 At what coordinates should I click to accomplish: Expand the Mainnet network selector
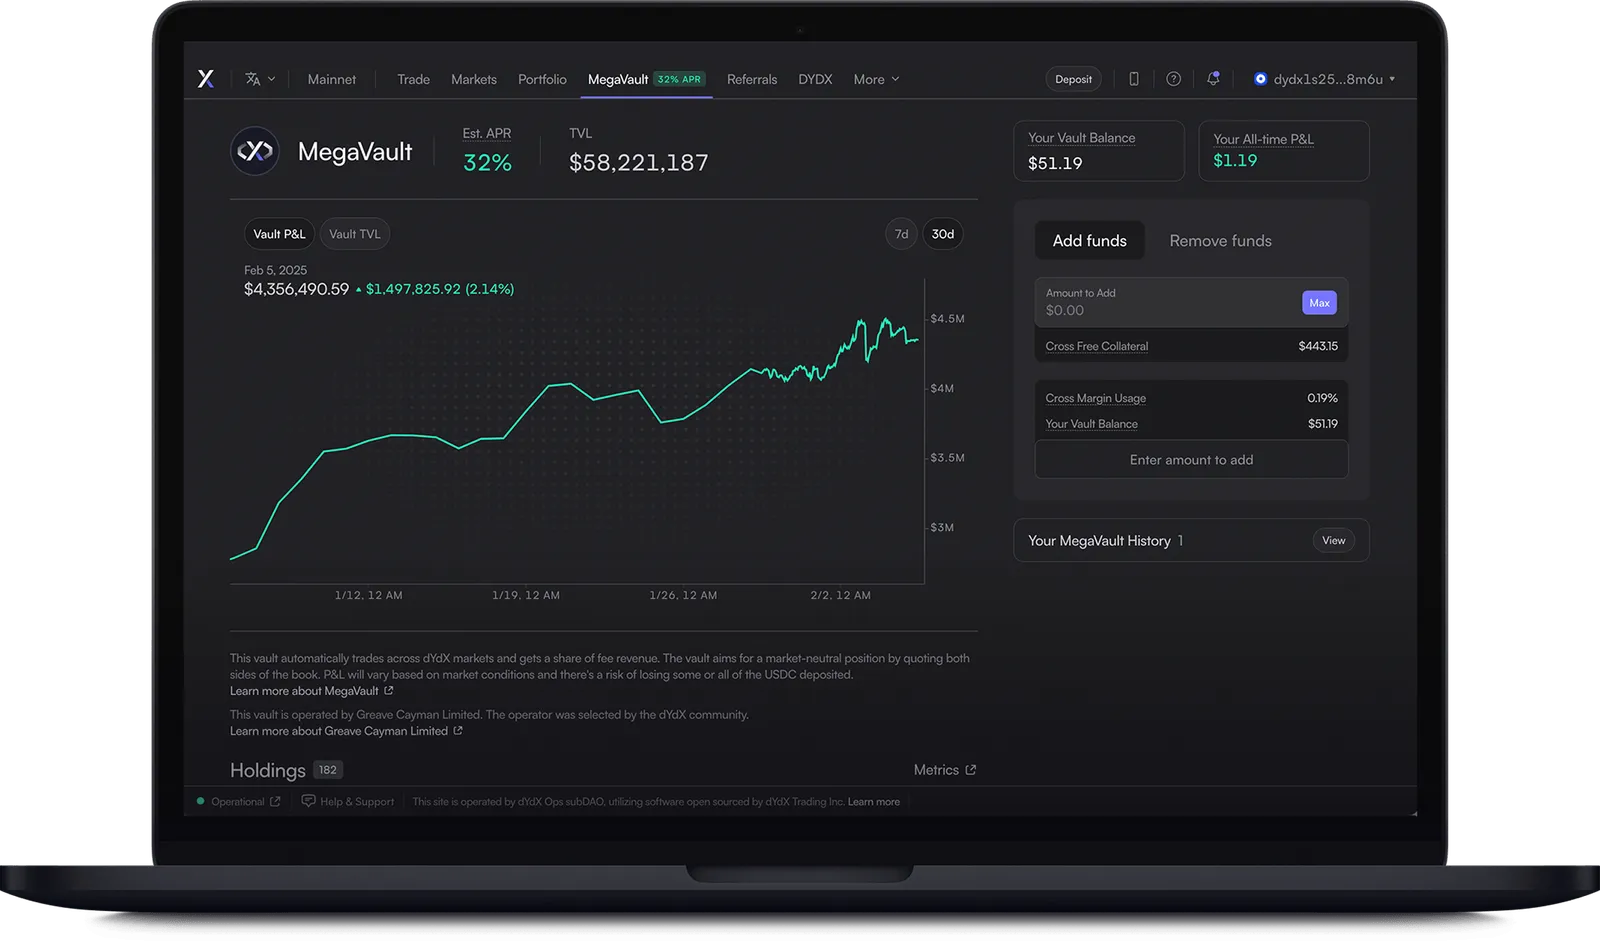[x=331, y=79]
